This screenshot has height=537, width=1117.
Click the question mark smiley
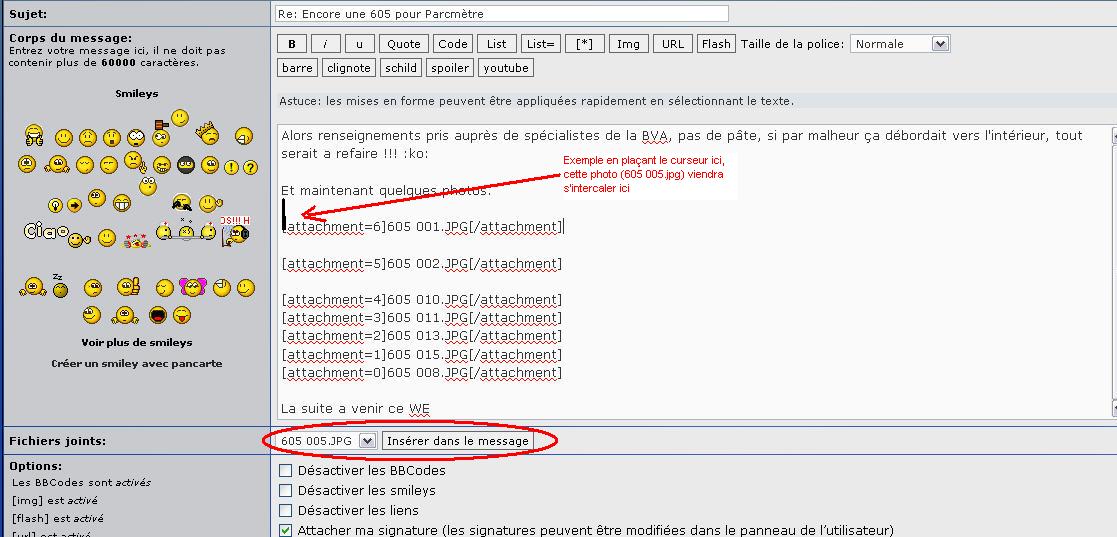point(250,167)
